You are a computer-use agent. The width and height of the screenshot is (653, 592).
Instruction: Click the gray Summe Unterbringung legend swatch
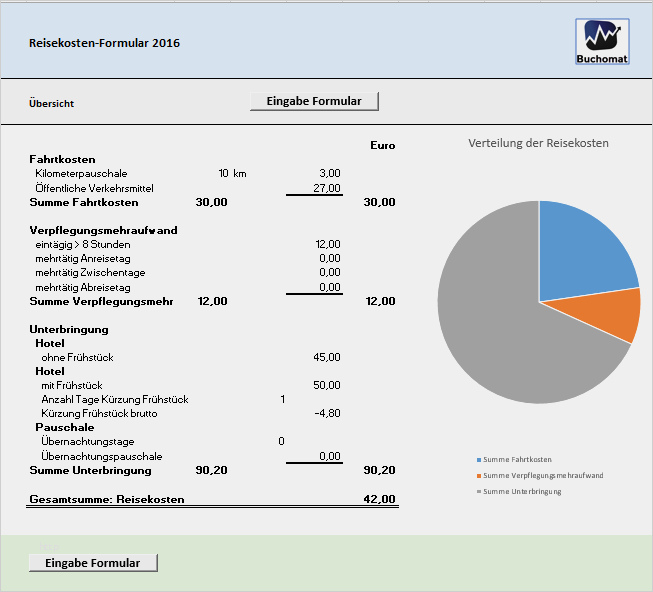[x=479, y=491]
